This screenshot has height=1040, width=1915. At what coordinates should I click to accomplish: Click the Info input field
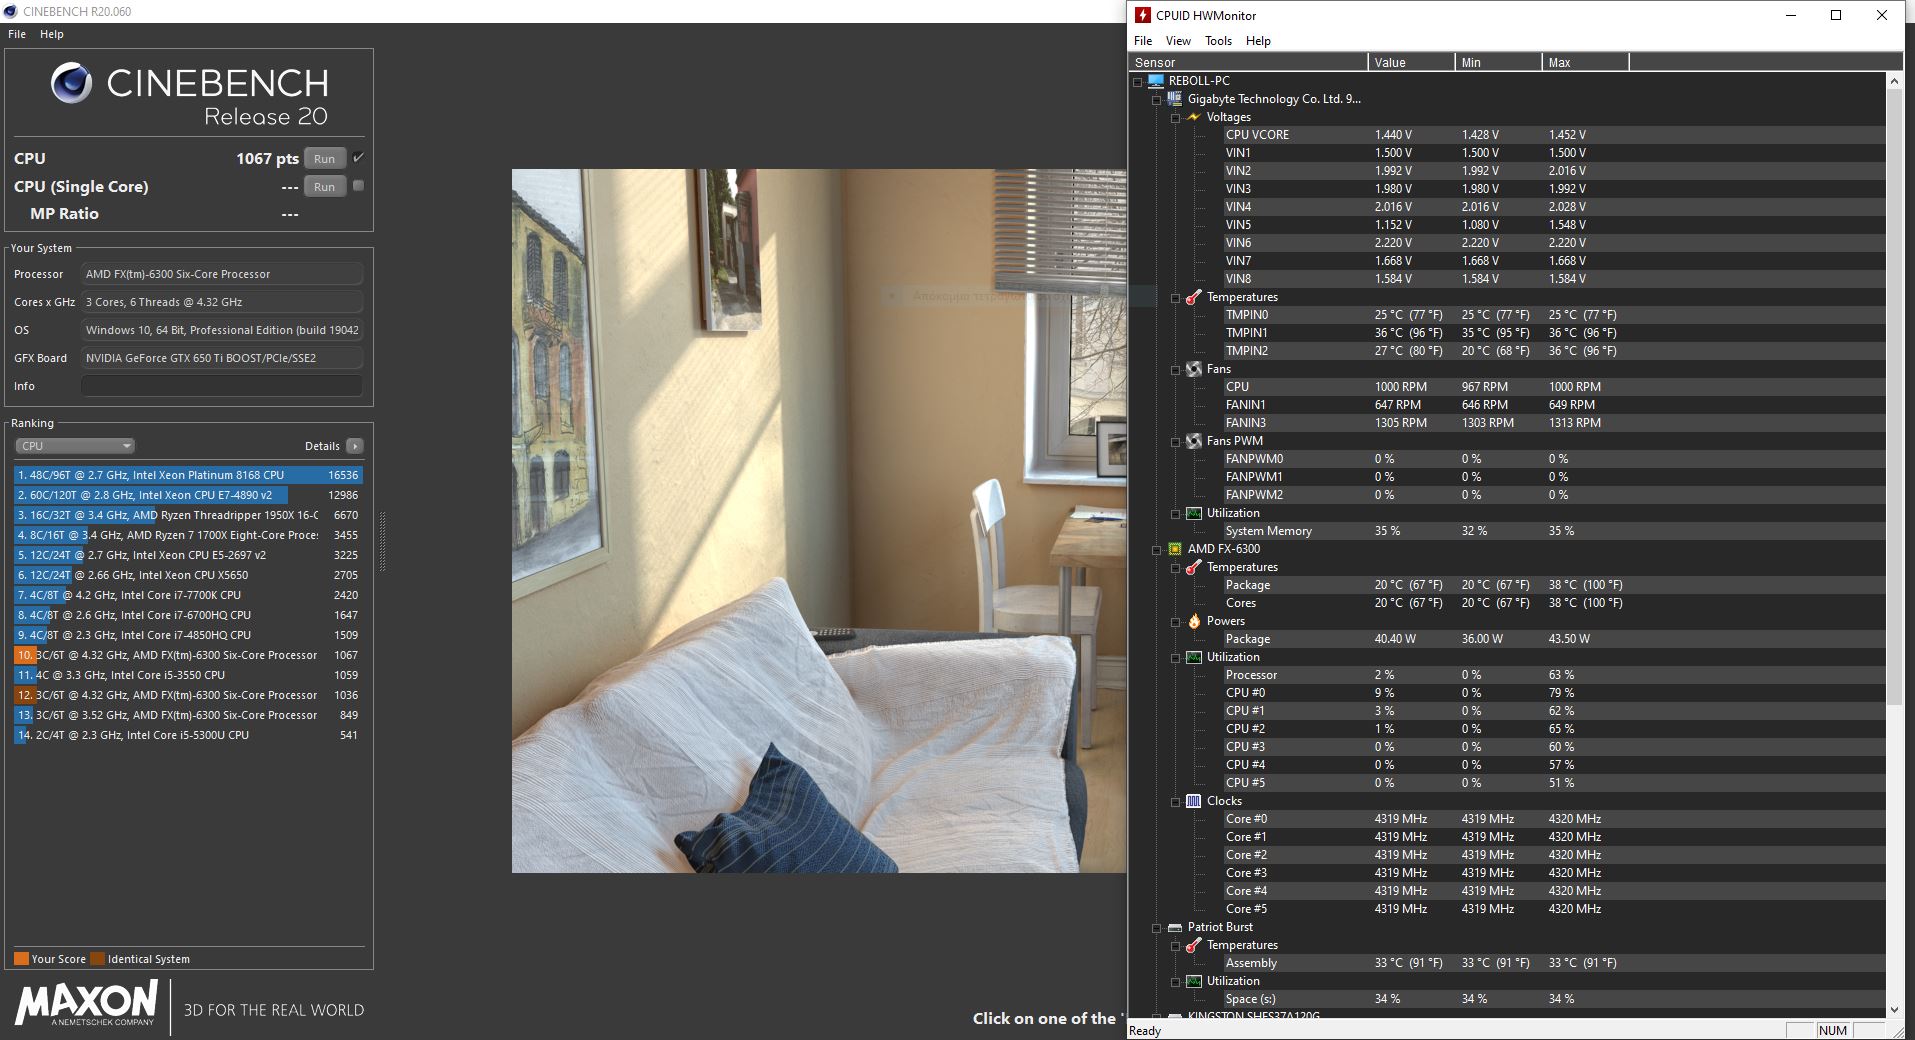(221, 386)
